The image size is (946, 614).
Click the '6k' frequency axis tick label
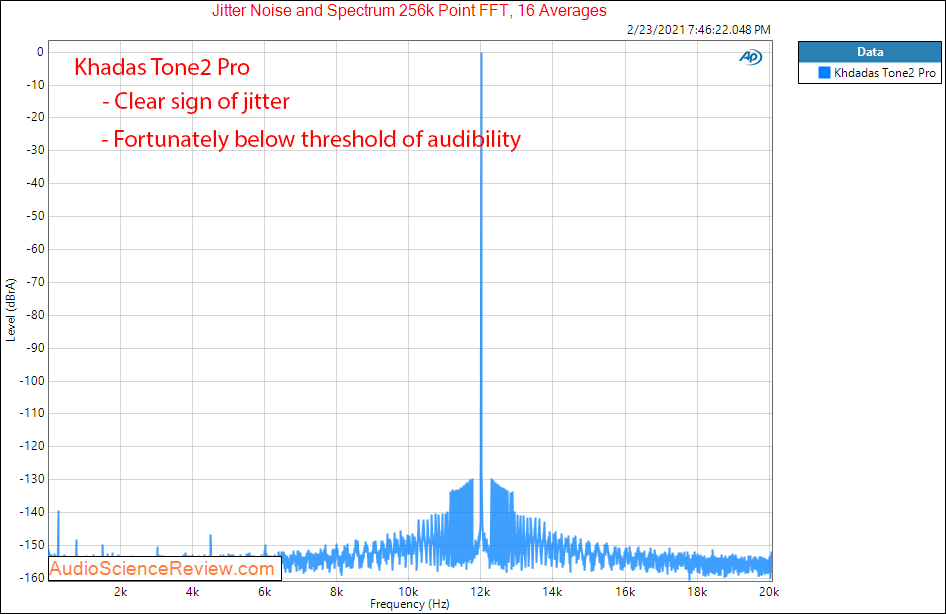click(x=265, y=592)
